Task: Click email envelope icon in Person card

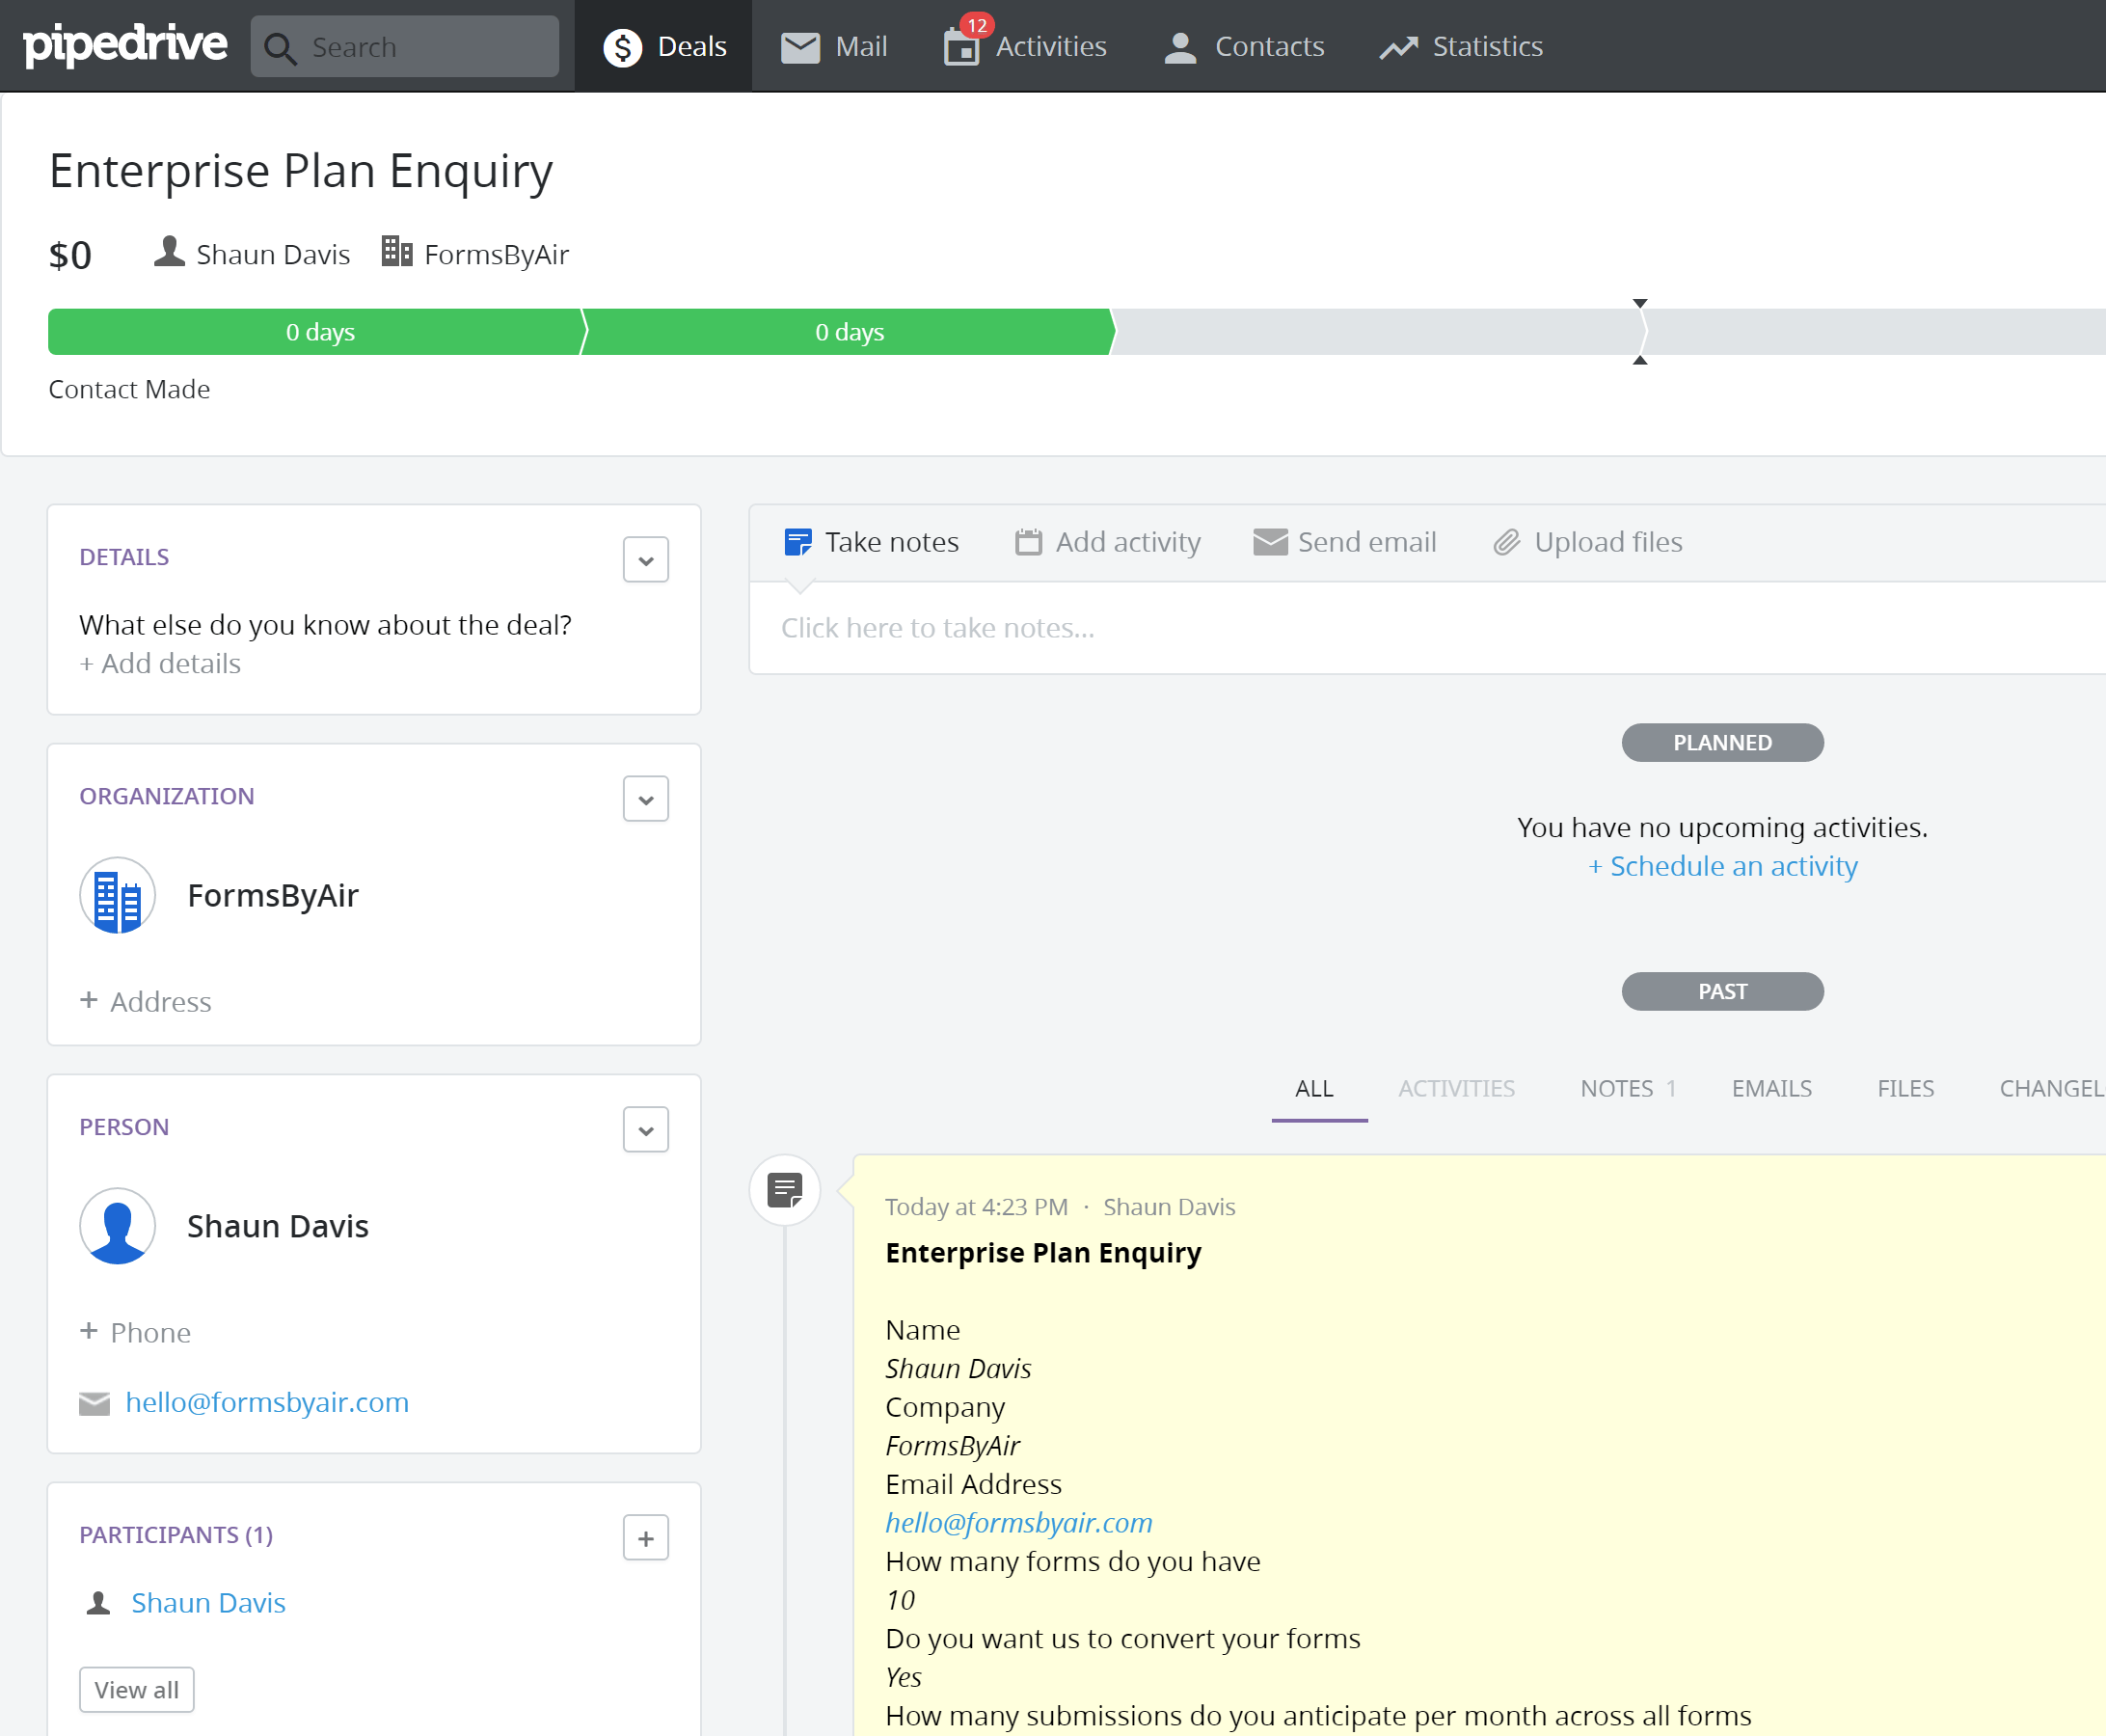Action: [94, 1403]
